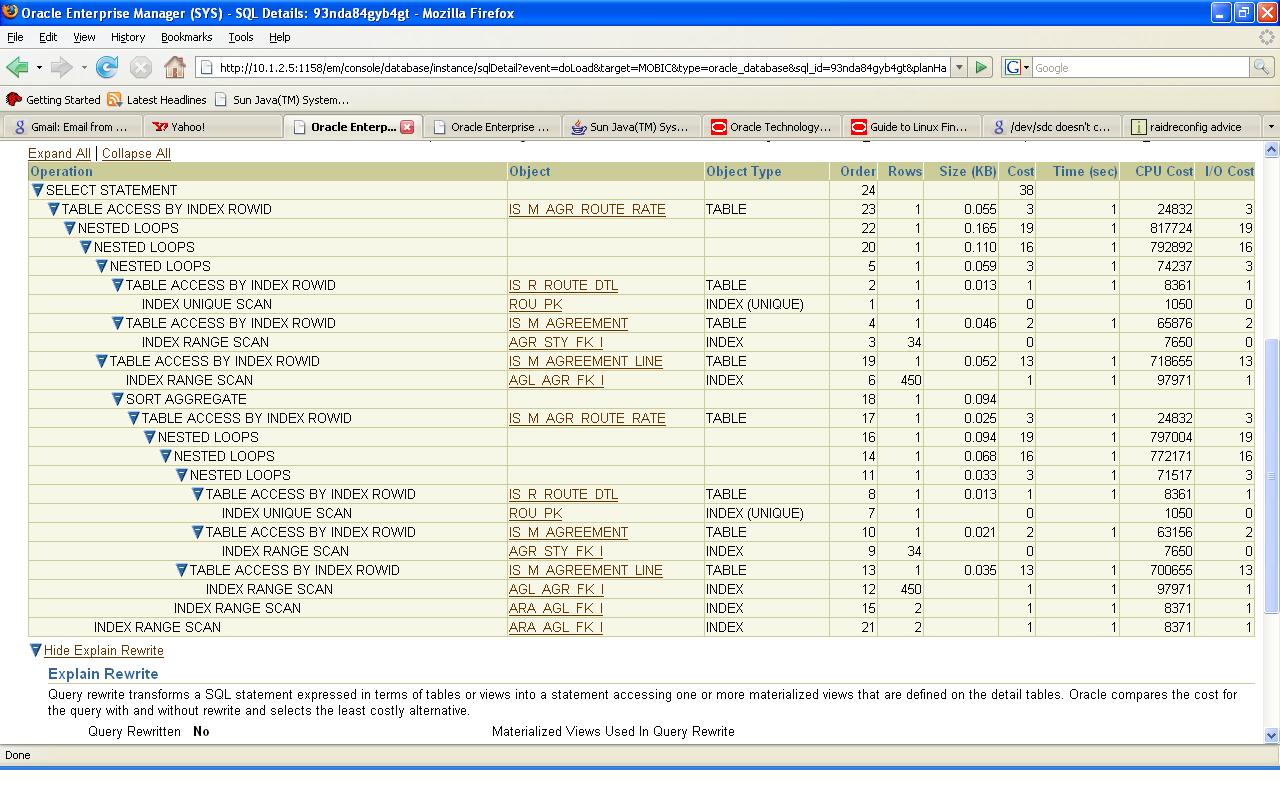
Task: Open the Sun Java(TM) System bookmark
Action: coord(282,100)
